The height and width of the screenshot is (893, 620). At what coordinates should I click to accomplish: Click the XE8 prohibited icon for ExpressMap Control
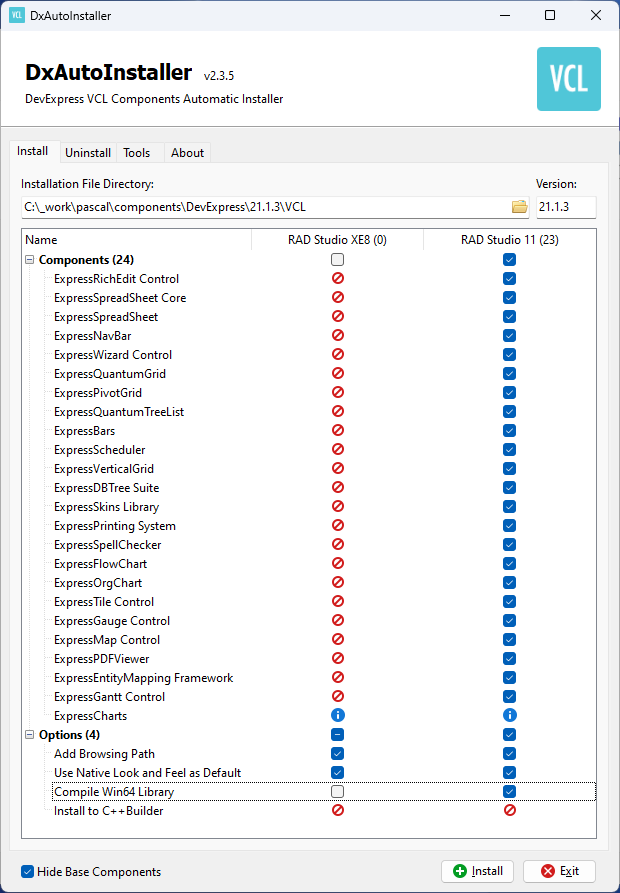338,640
